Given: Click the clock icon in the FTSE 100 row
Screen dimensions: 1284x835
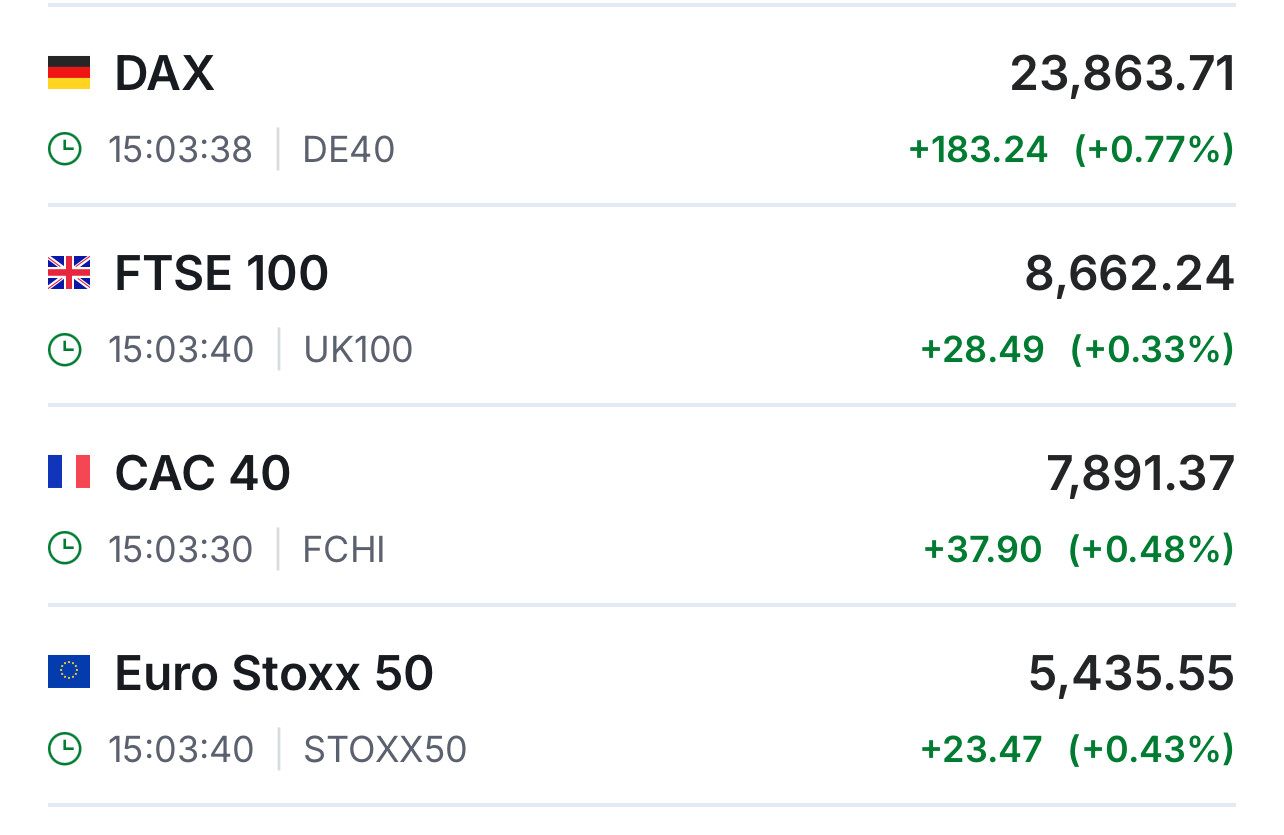Looking at the screenshot, I should (65, 350).
